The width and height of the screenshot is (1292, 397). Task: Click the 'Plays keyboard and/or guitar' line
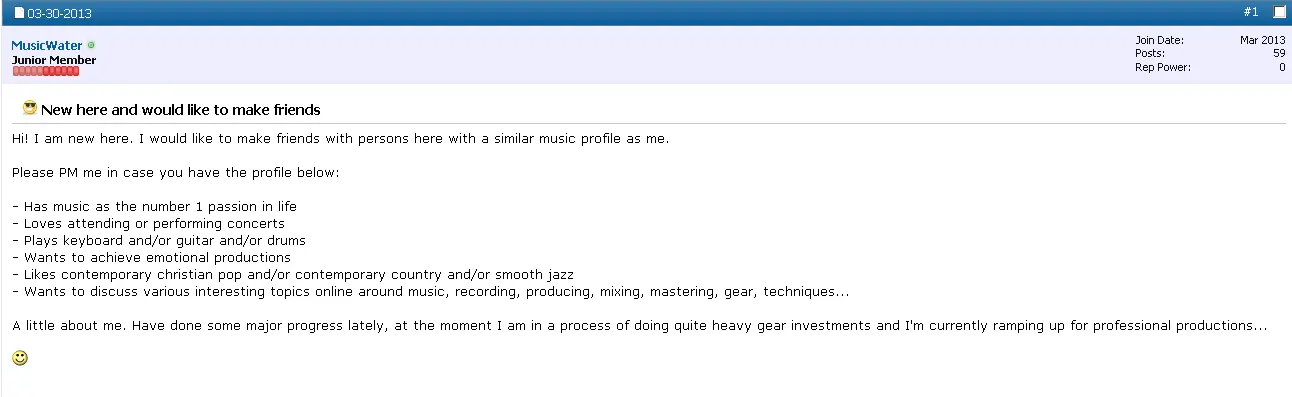[159, 241]
